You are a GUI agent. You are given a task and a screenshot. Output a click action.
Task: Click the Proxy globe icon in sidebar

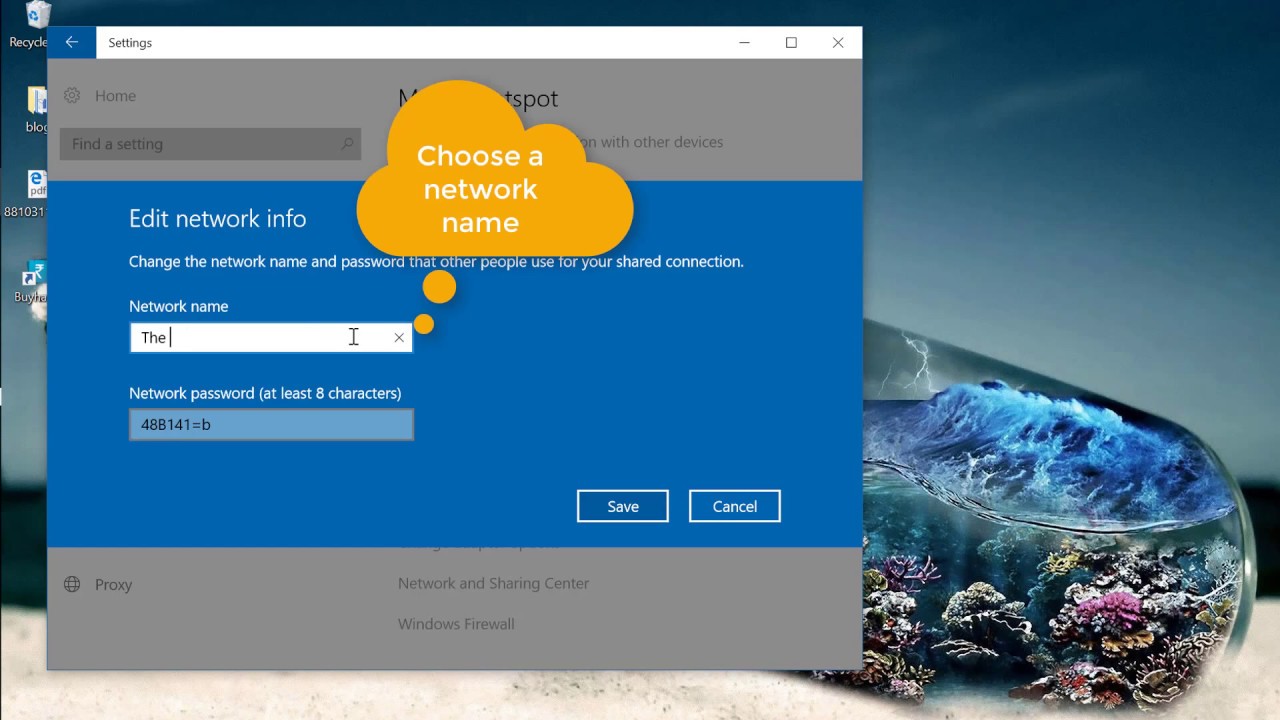pyautogui.click(x=72, y=584)
